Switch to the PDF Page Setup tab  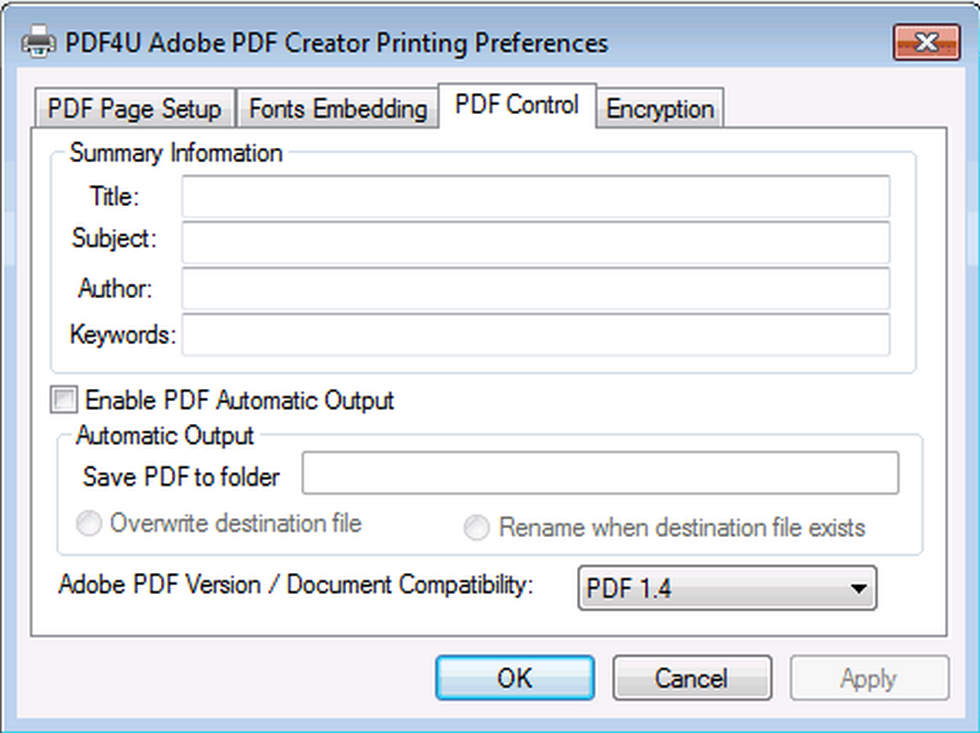coord(134,109)
